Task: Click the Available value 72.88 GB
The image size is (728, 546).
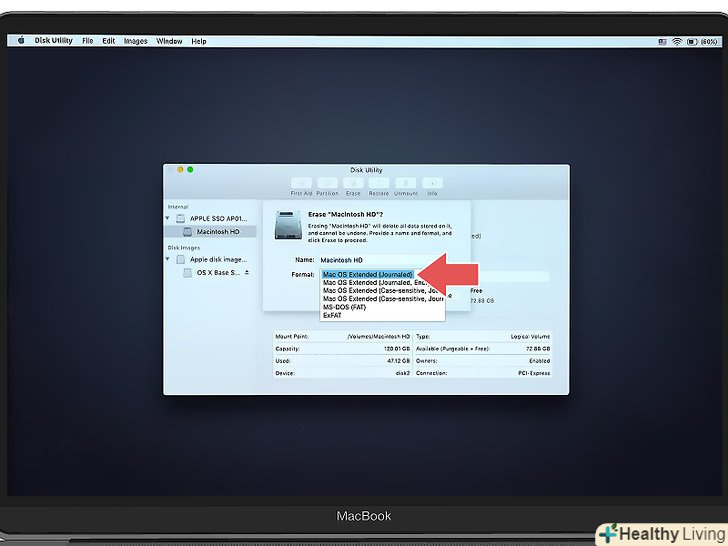Action: [x=538, y=349]
